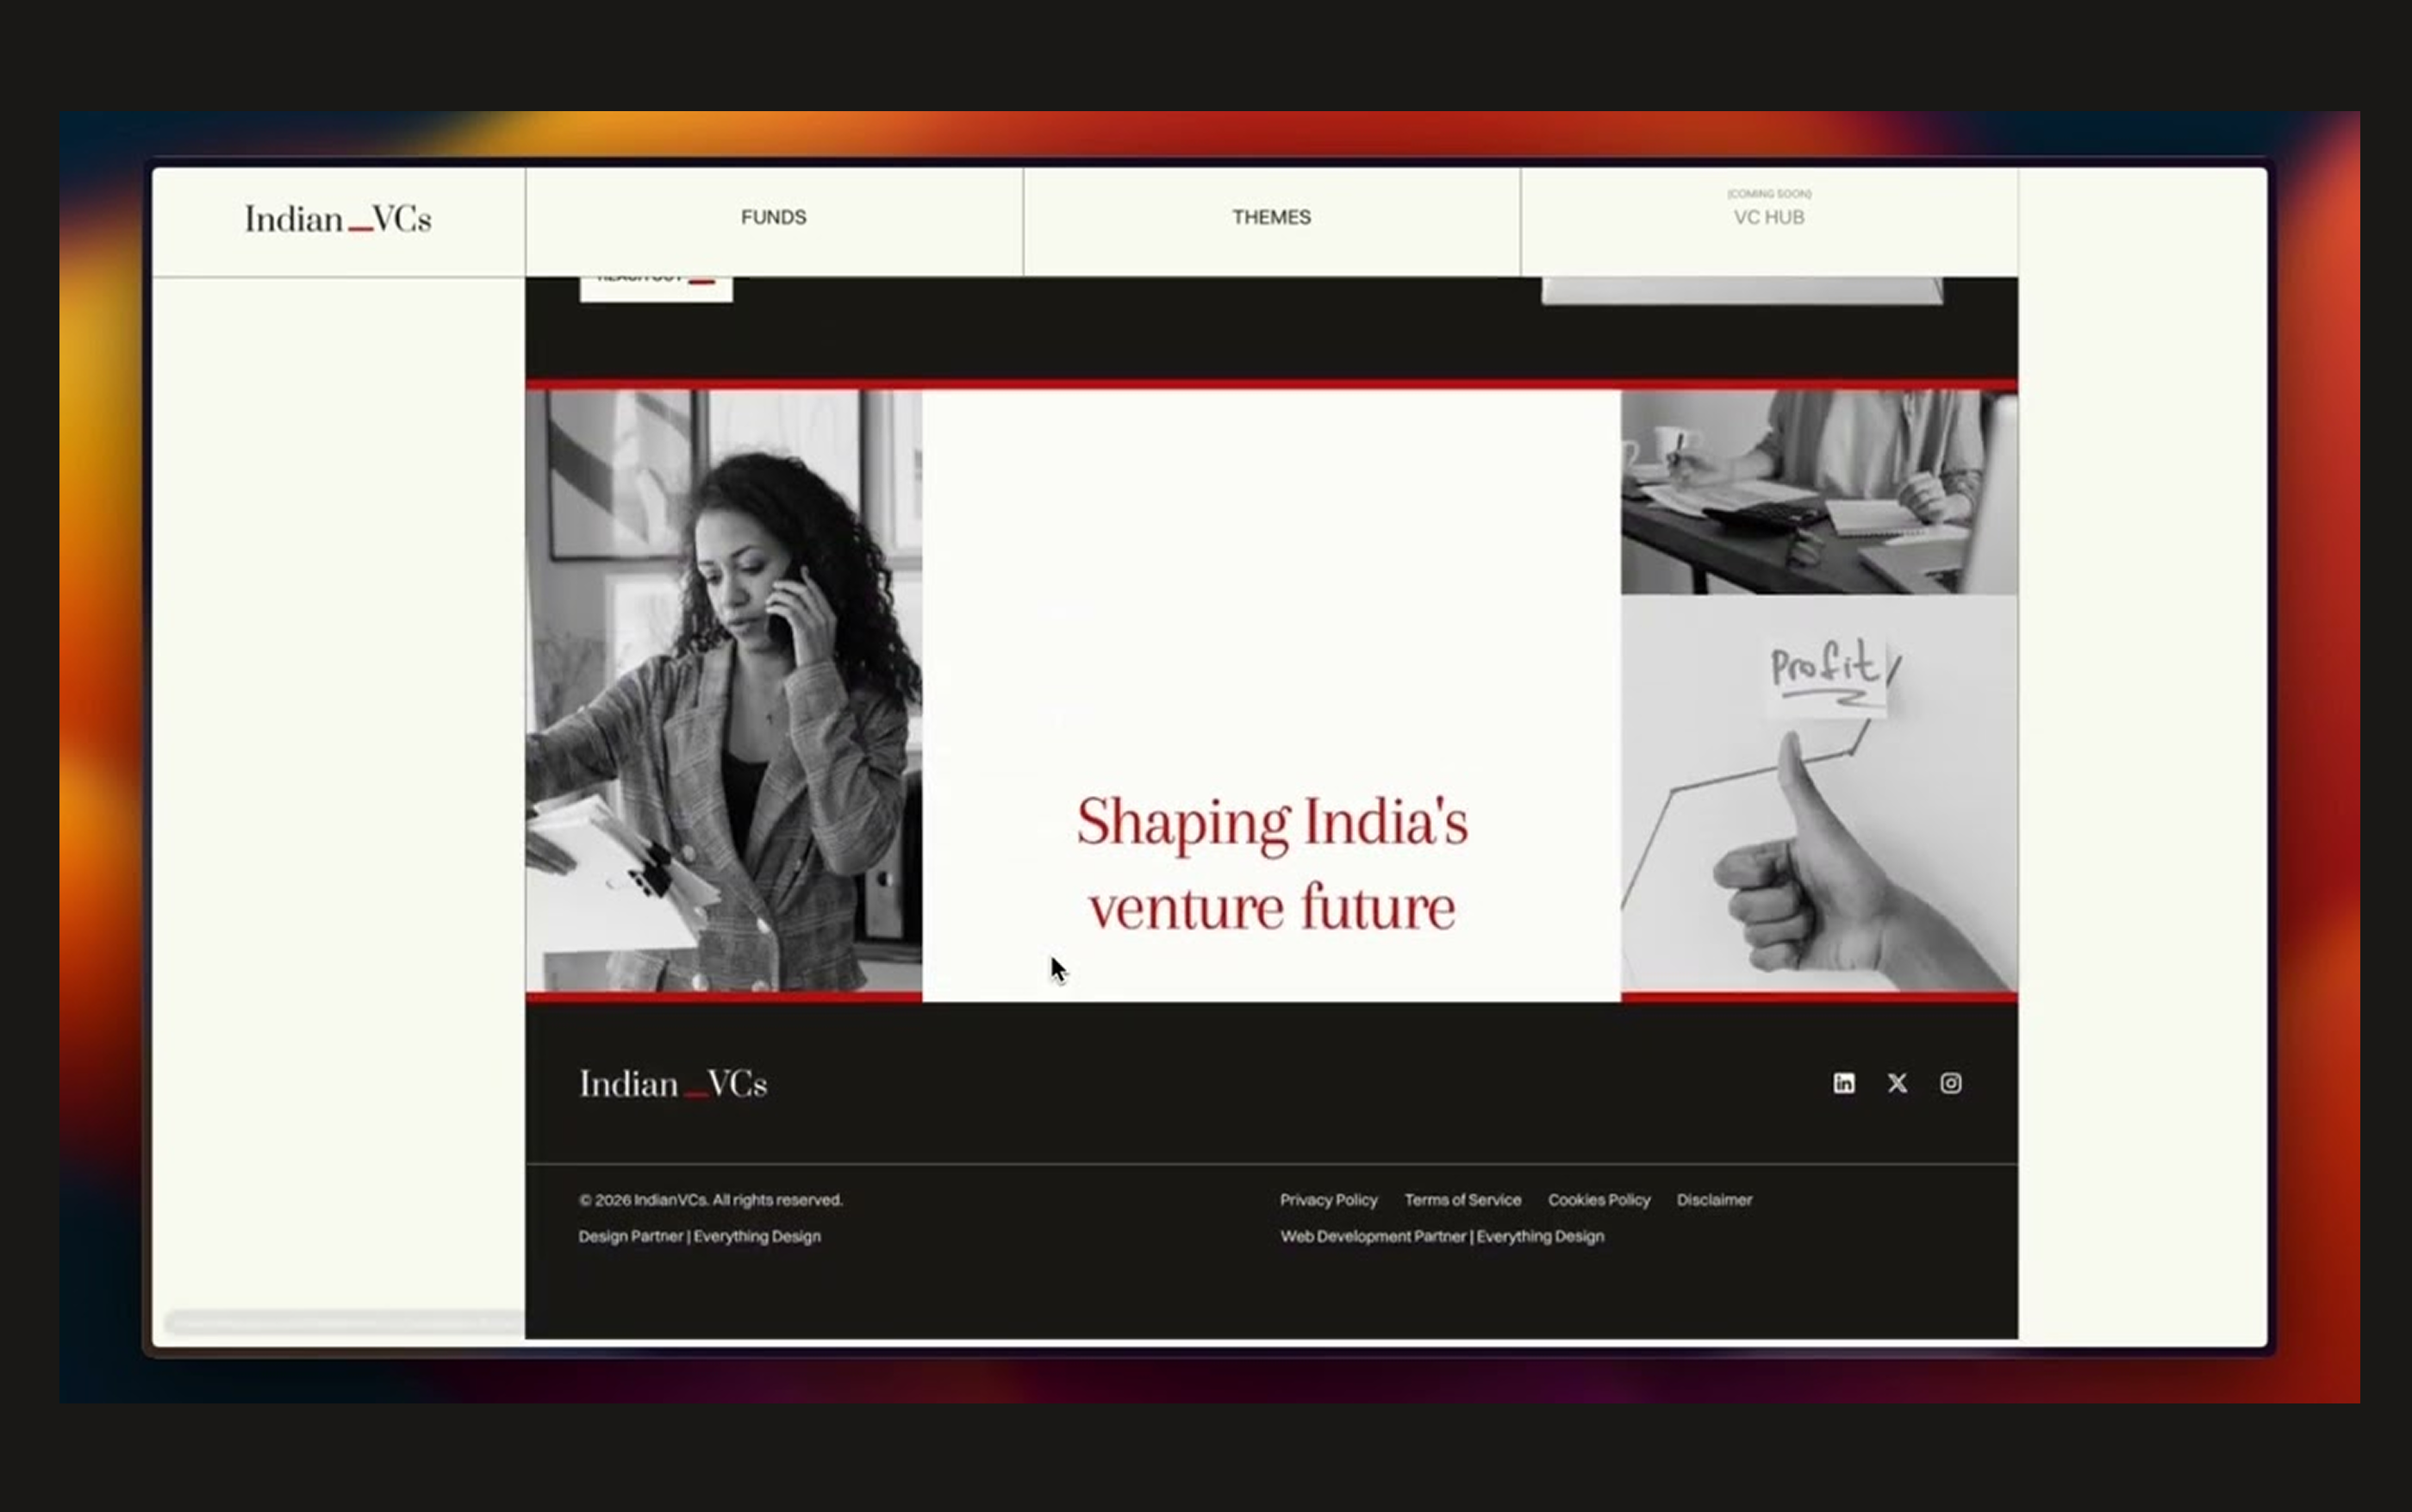
Task: Open the Terms of Service link
Action: [x=1462, y=1199]
